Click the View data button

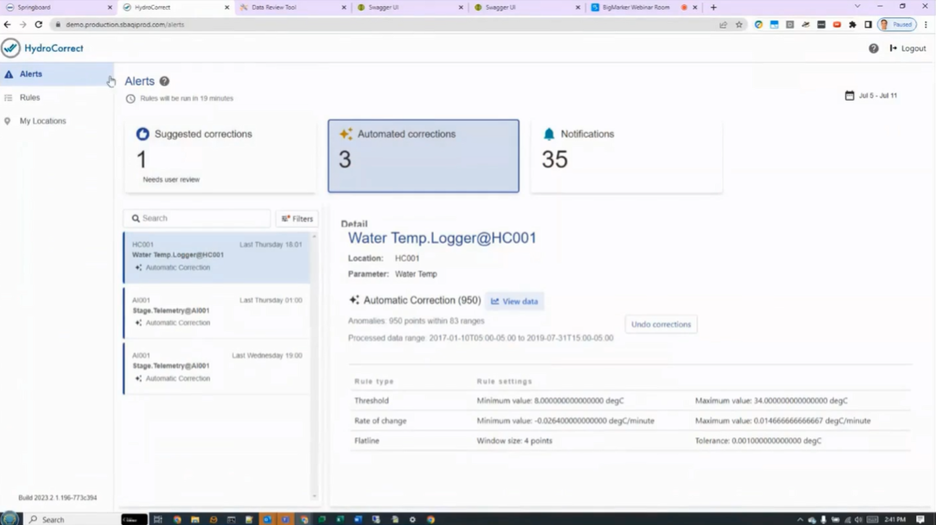coord(515,302)
